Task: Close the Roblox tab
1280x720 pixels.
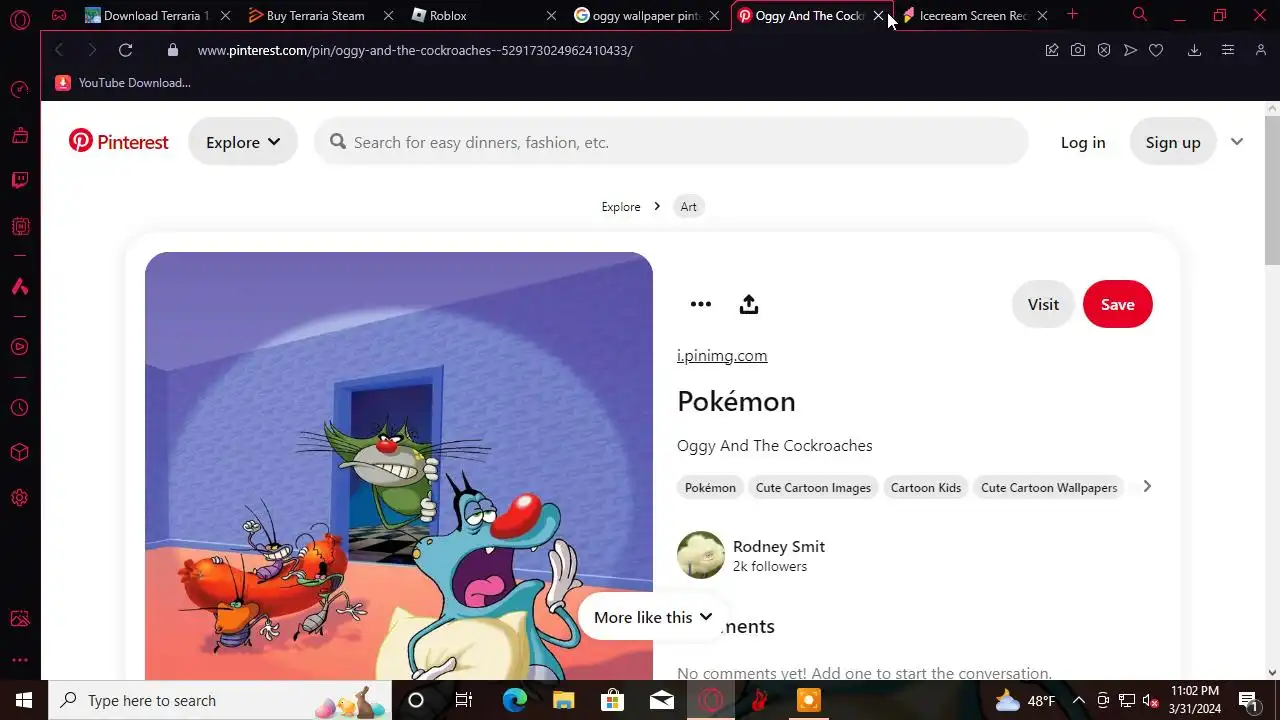Action: click(551, 16)
